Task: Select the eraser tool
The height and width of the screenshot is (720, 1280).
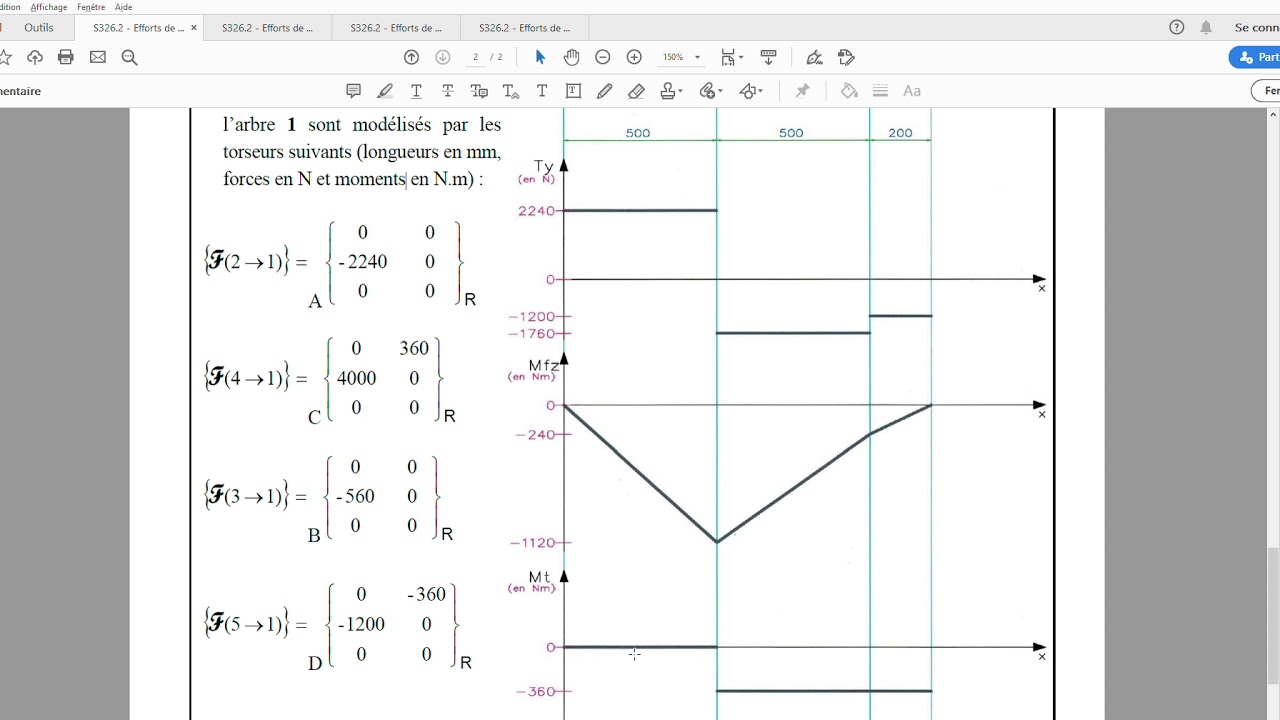Action: tap(636, 91)
